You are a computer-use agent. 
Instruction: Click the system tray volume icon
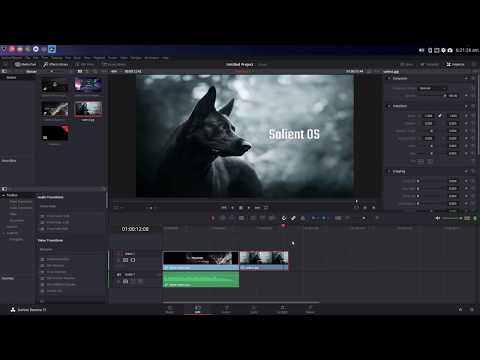point(421,50)
